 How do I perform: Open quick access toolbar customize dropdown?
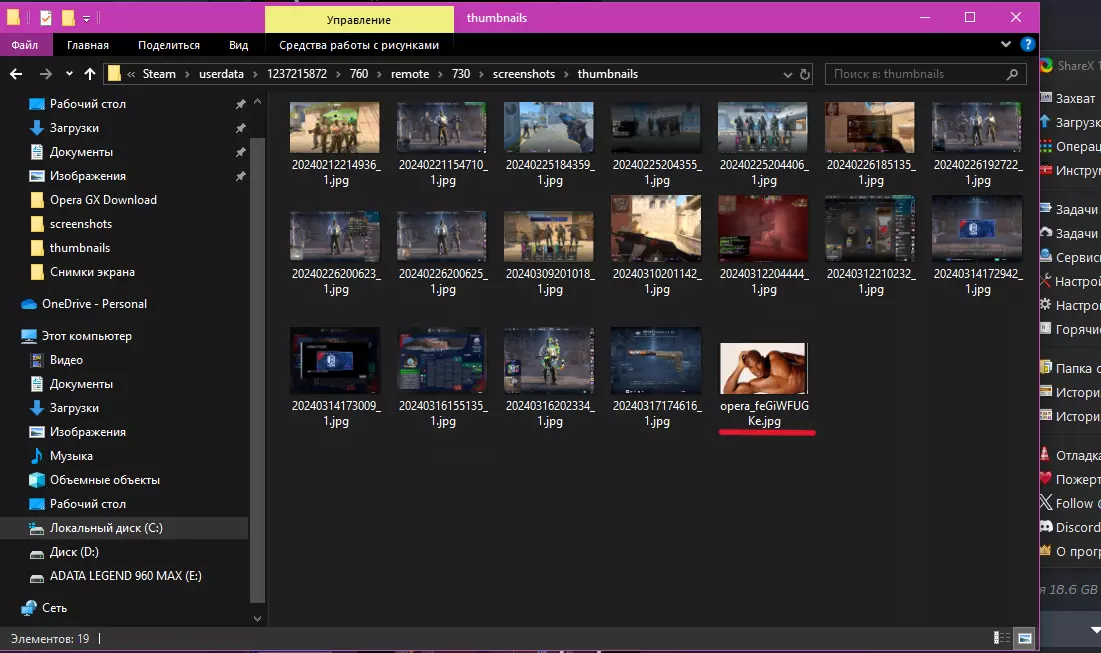click(x=86, y=19)
